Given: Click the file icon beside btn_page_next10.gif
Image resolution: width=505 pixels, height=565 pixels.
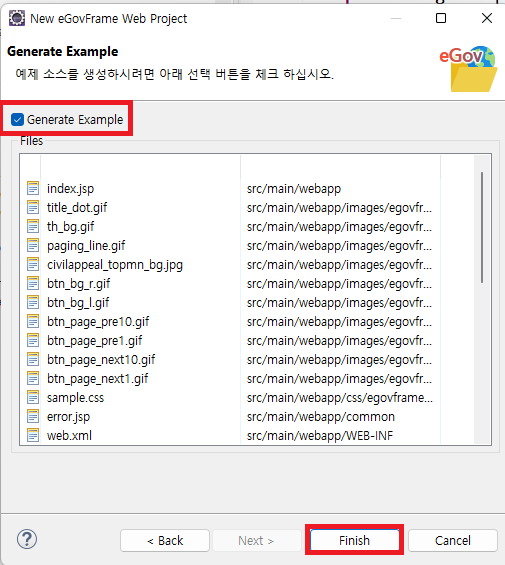Looking at the screenshot, I should [33, 360].
